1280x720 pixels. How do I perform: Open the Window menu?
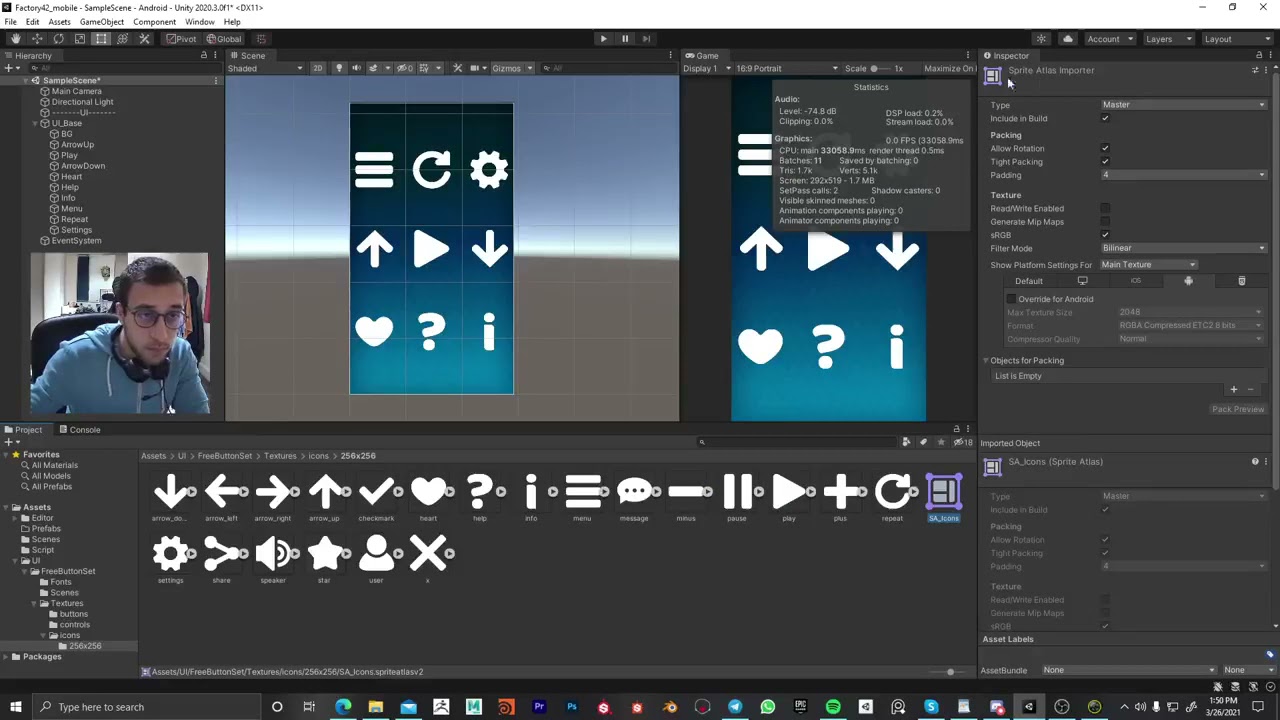tap(199, 22)
